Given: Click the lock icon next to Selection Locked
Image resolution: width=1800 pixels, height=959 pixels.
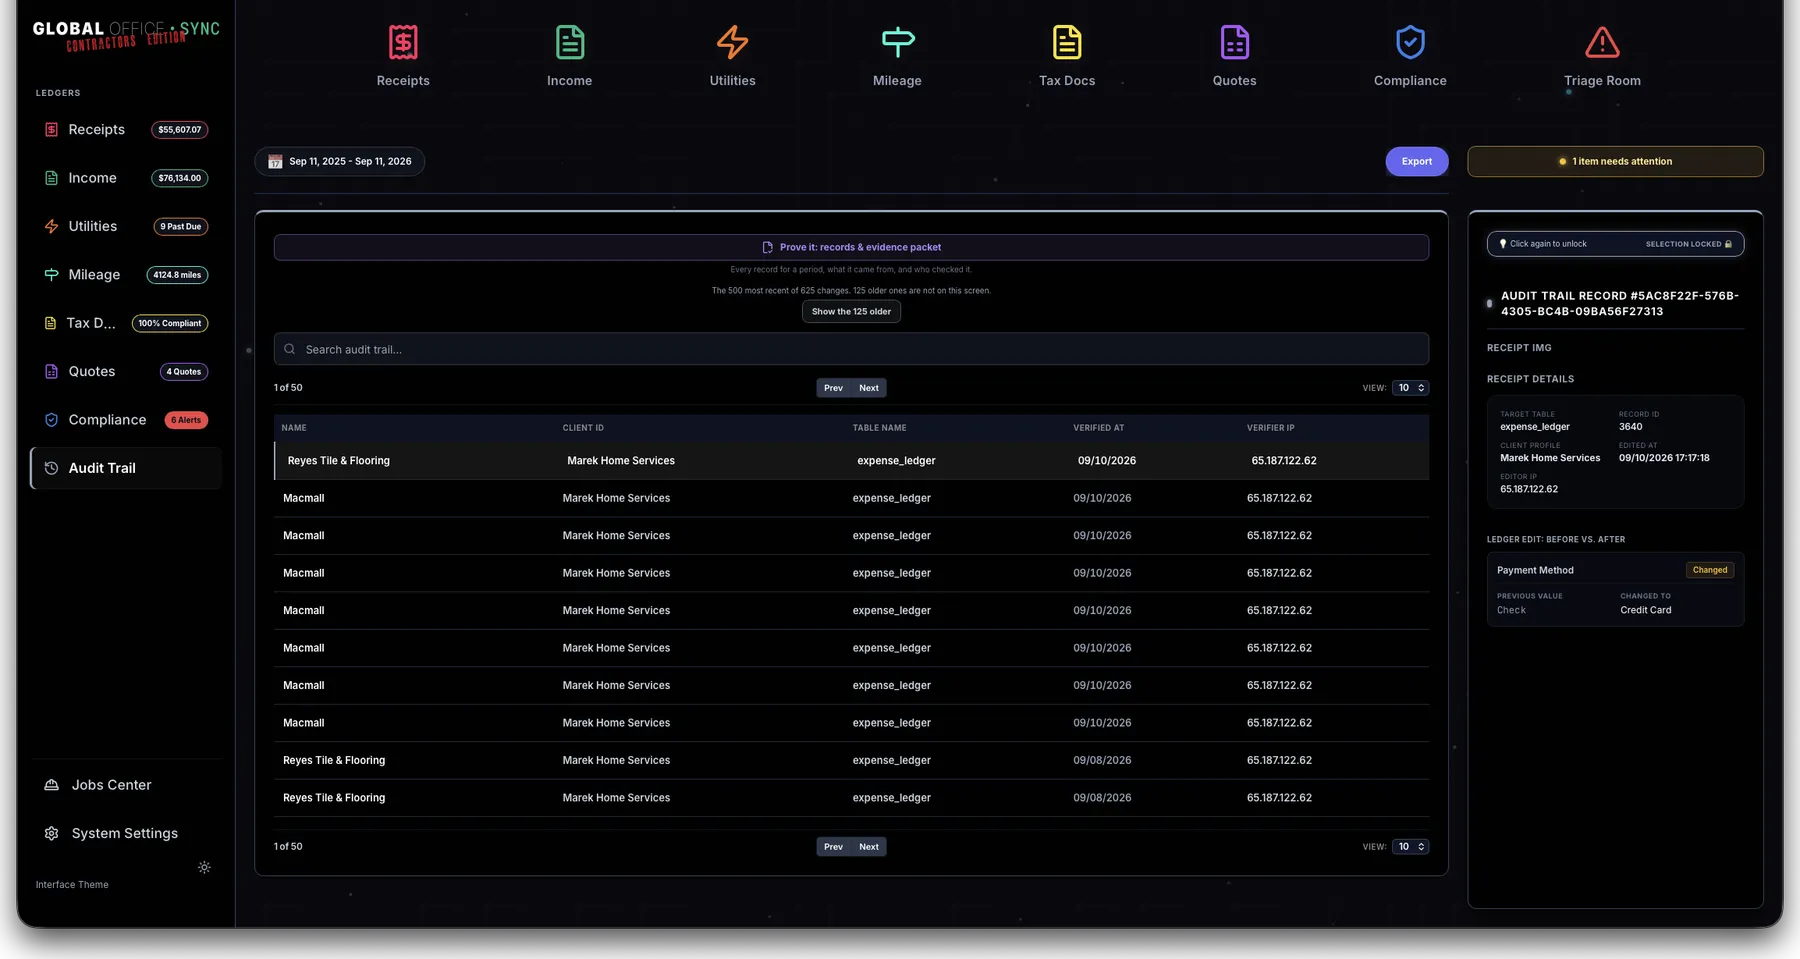Looking at the screenshot, I should coord(1728,244).
